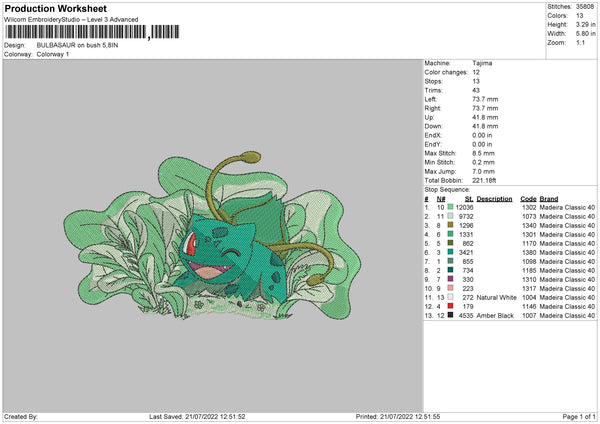
Task: Select the Amber Black color swatch
Action: point(451,316)
